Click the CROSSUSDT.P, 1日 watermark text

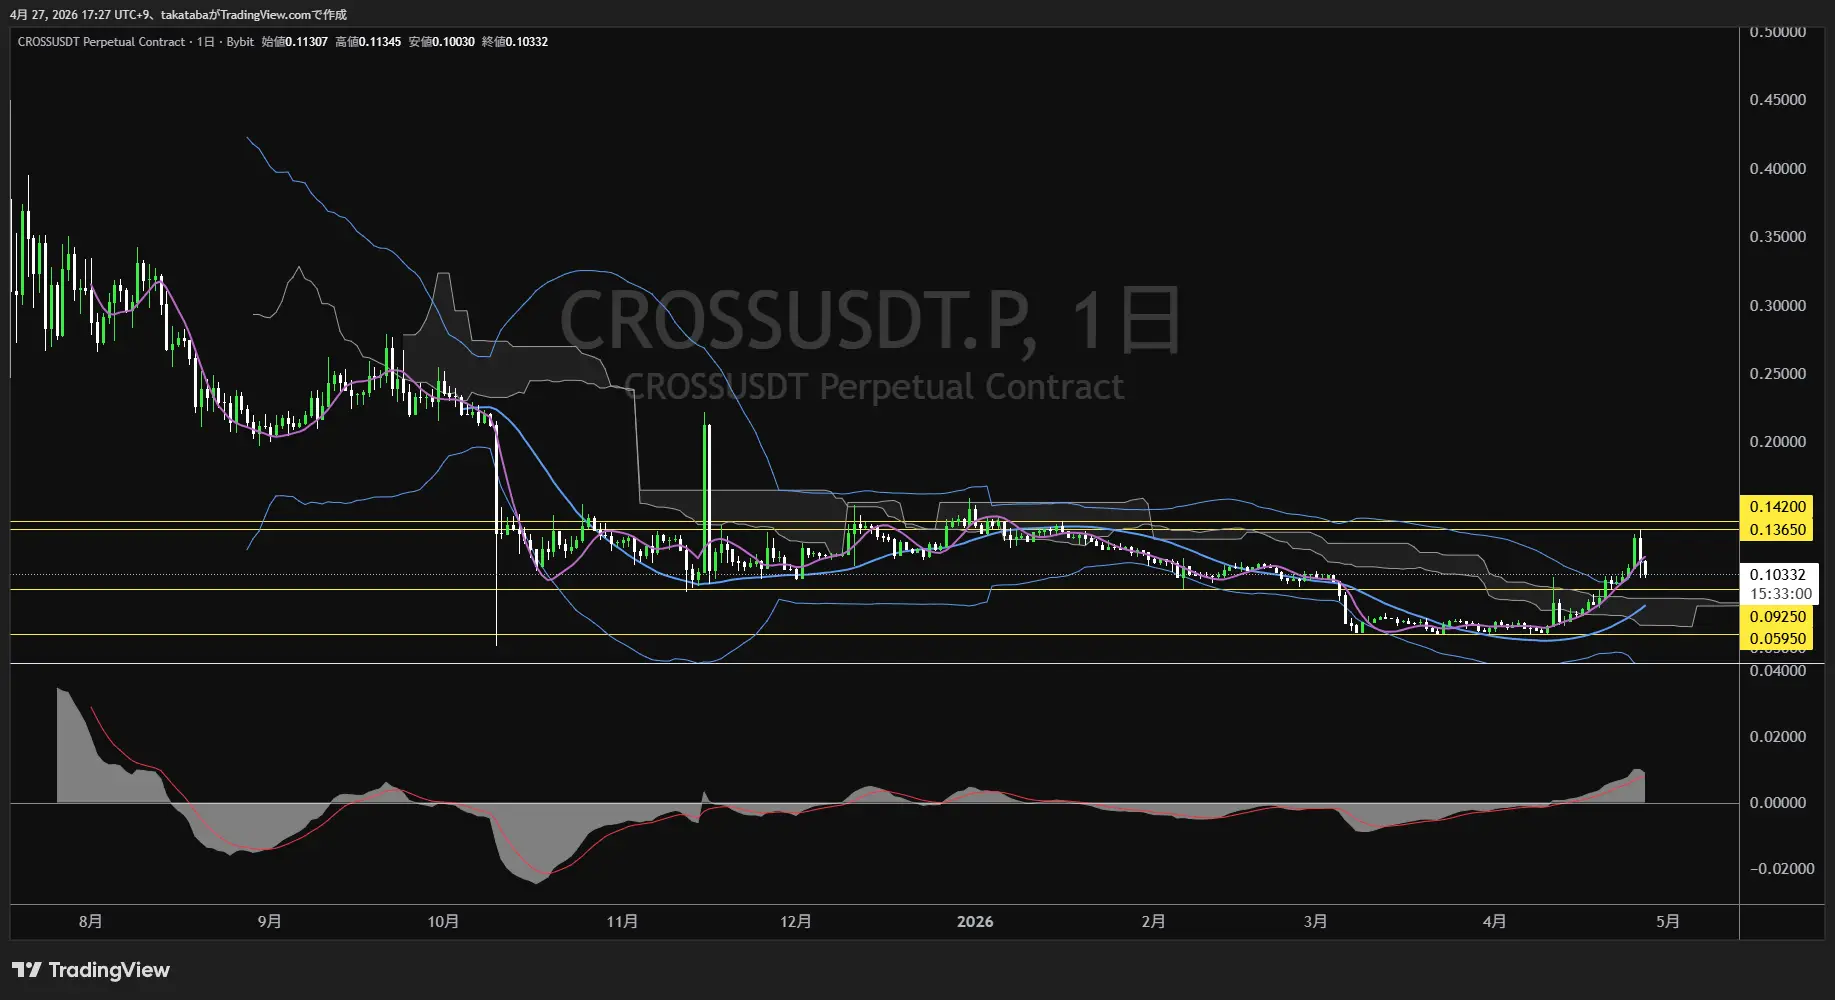click(869, 321)
